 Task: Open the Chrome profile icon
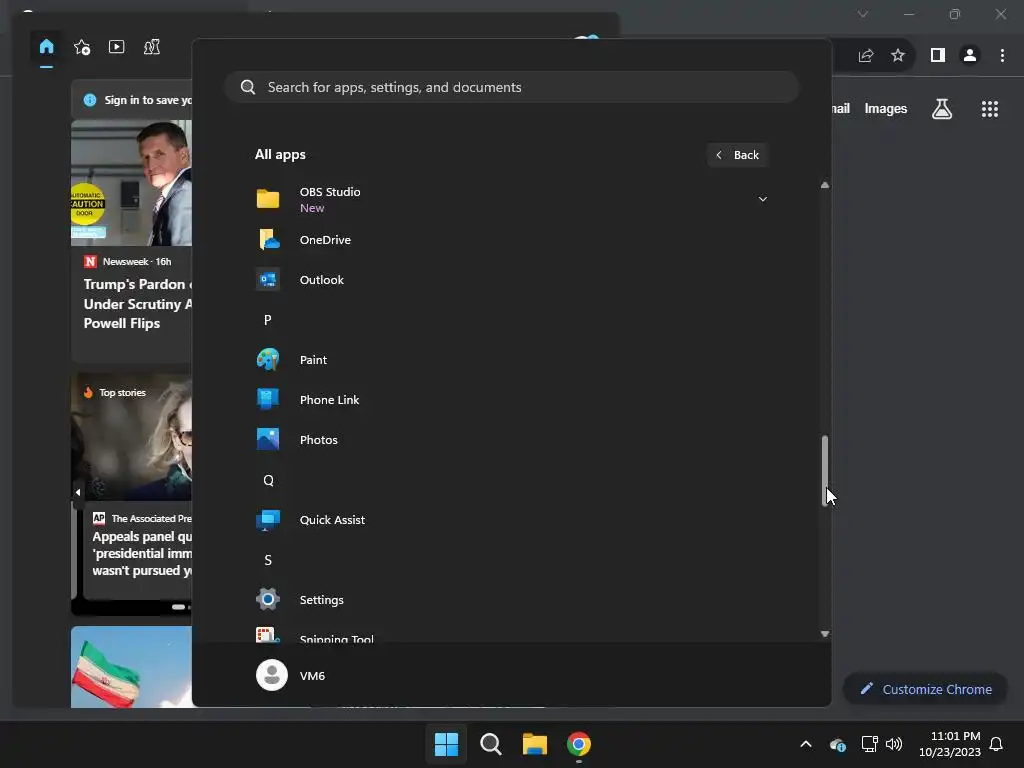point(970,56)
